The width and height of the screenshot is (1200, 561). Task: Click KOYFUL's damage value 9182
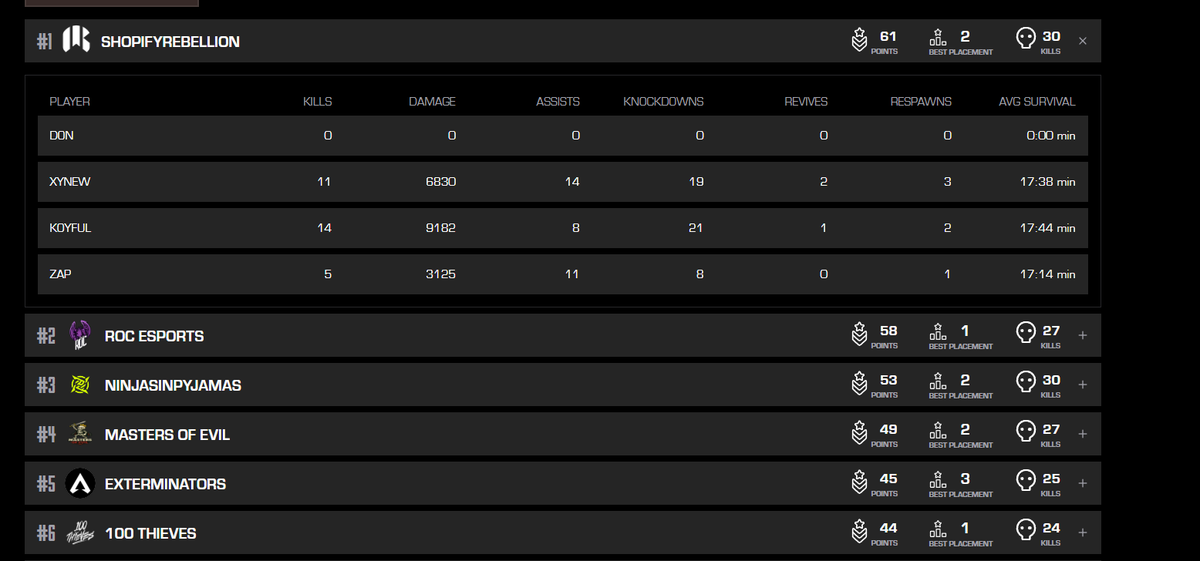click(x=440, y=228)
